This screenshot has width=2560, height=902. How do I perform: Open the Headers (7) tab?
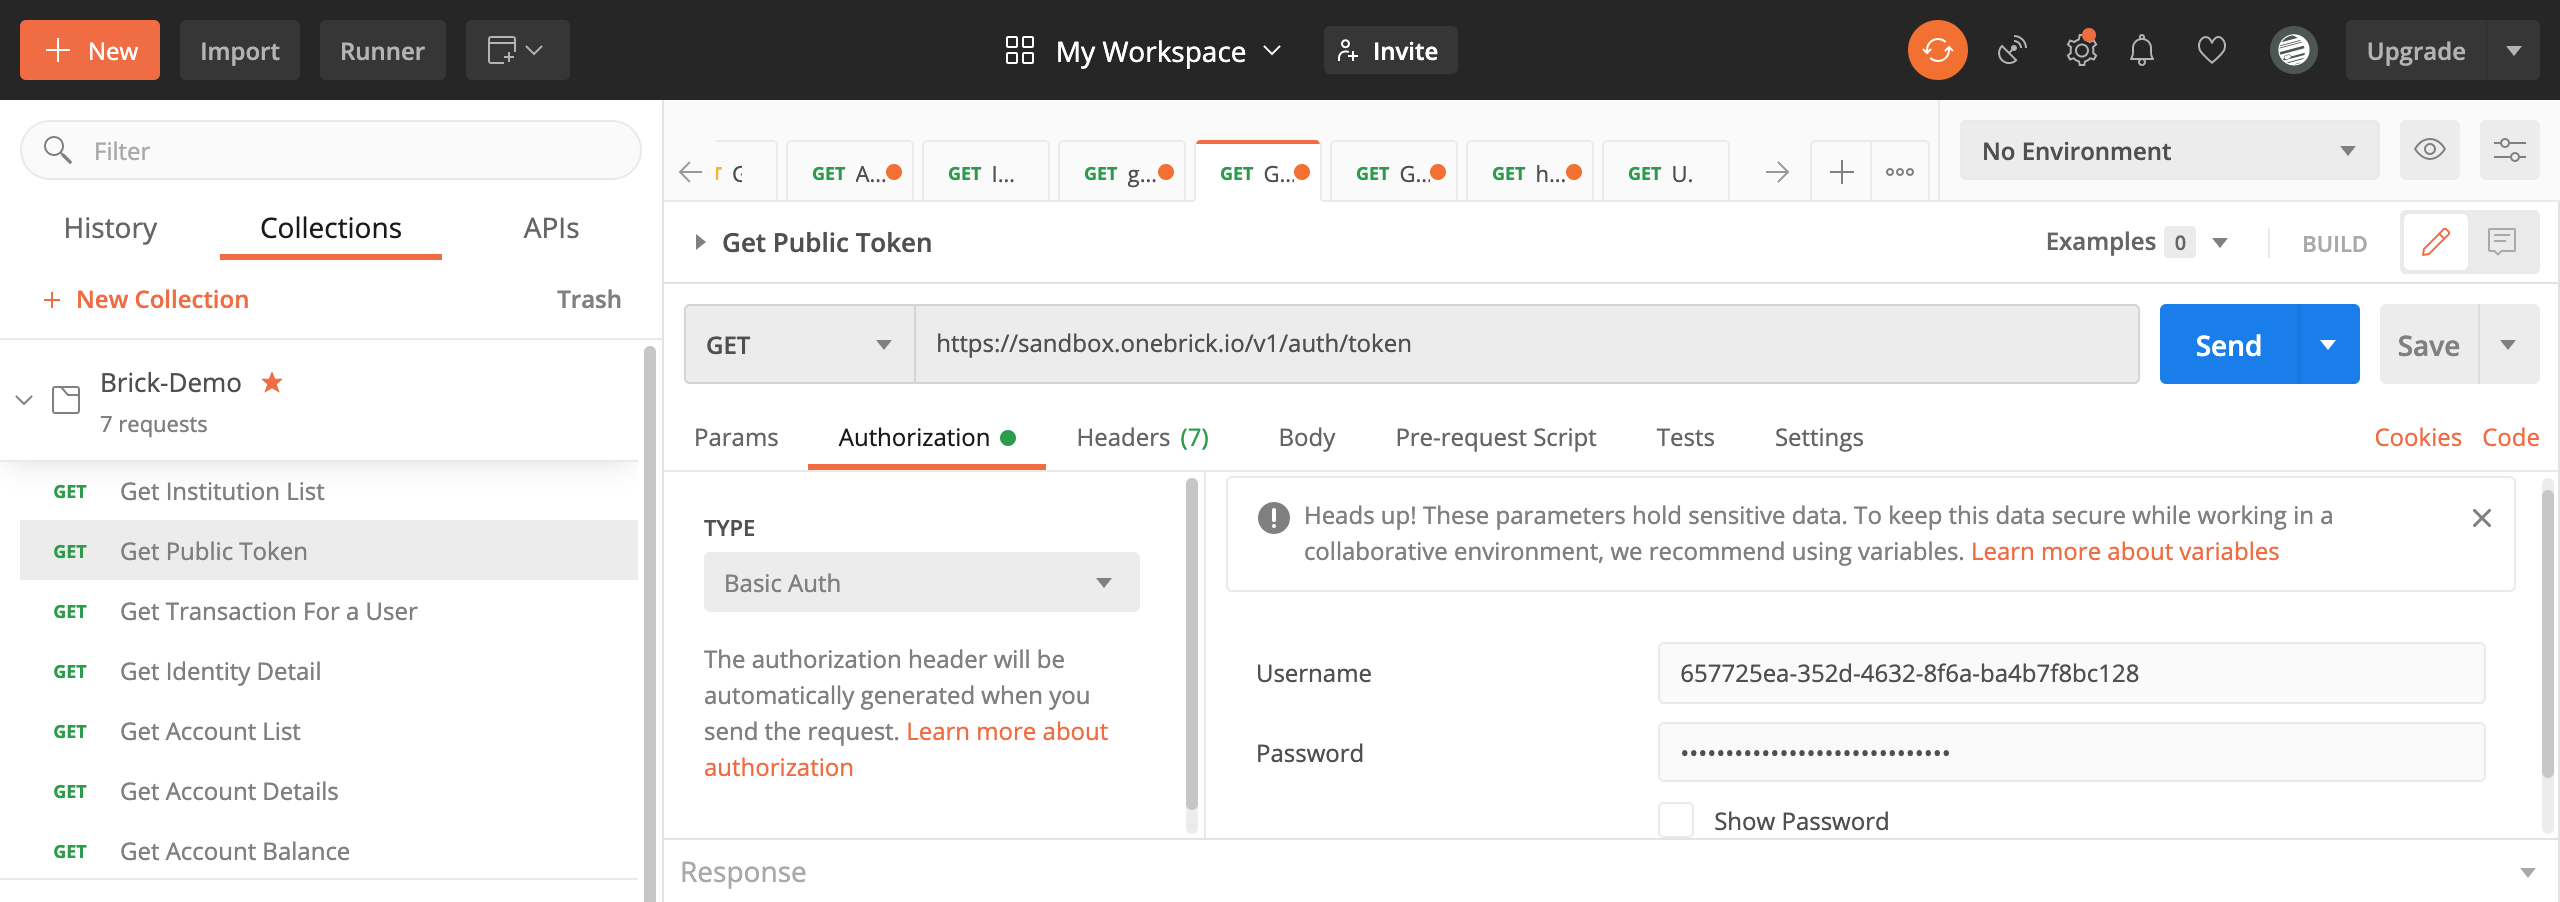click(x=1142, y=438)
